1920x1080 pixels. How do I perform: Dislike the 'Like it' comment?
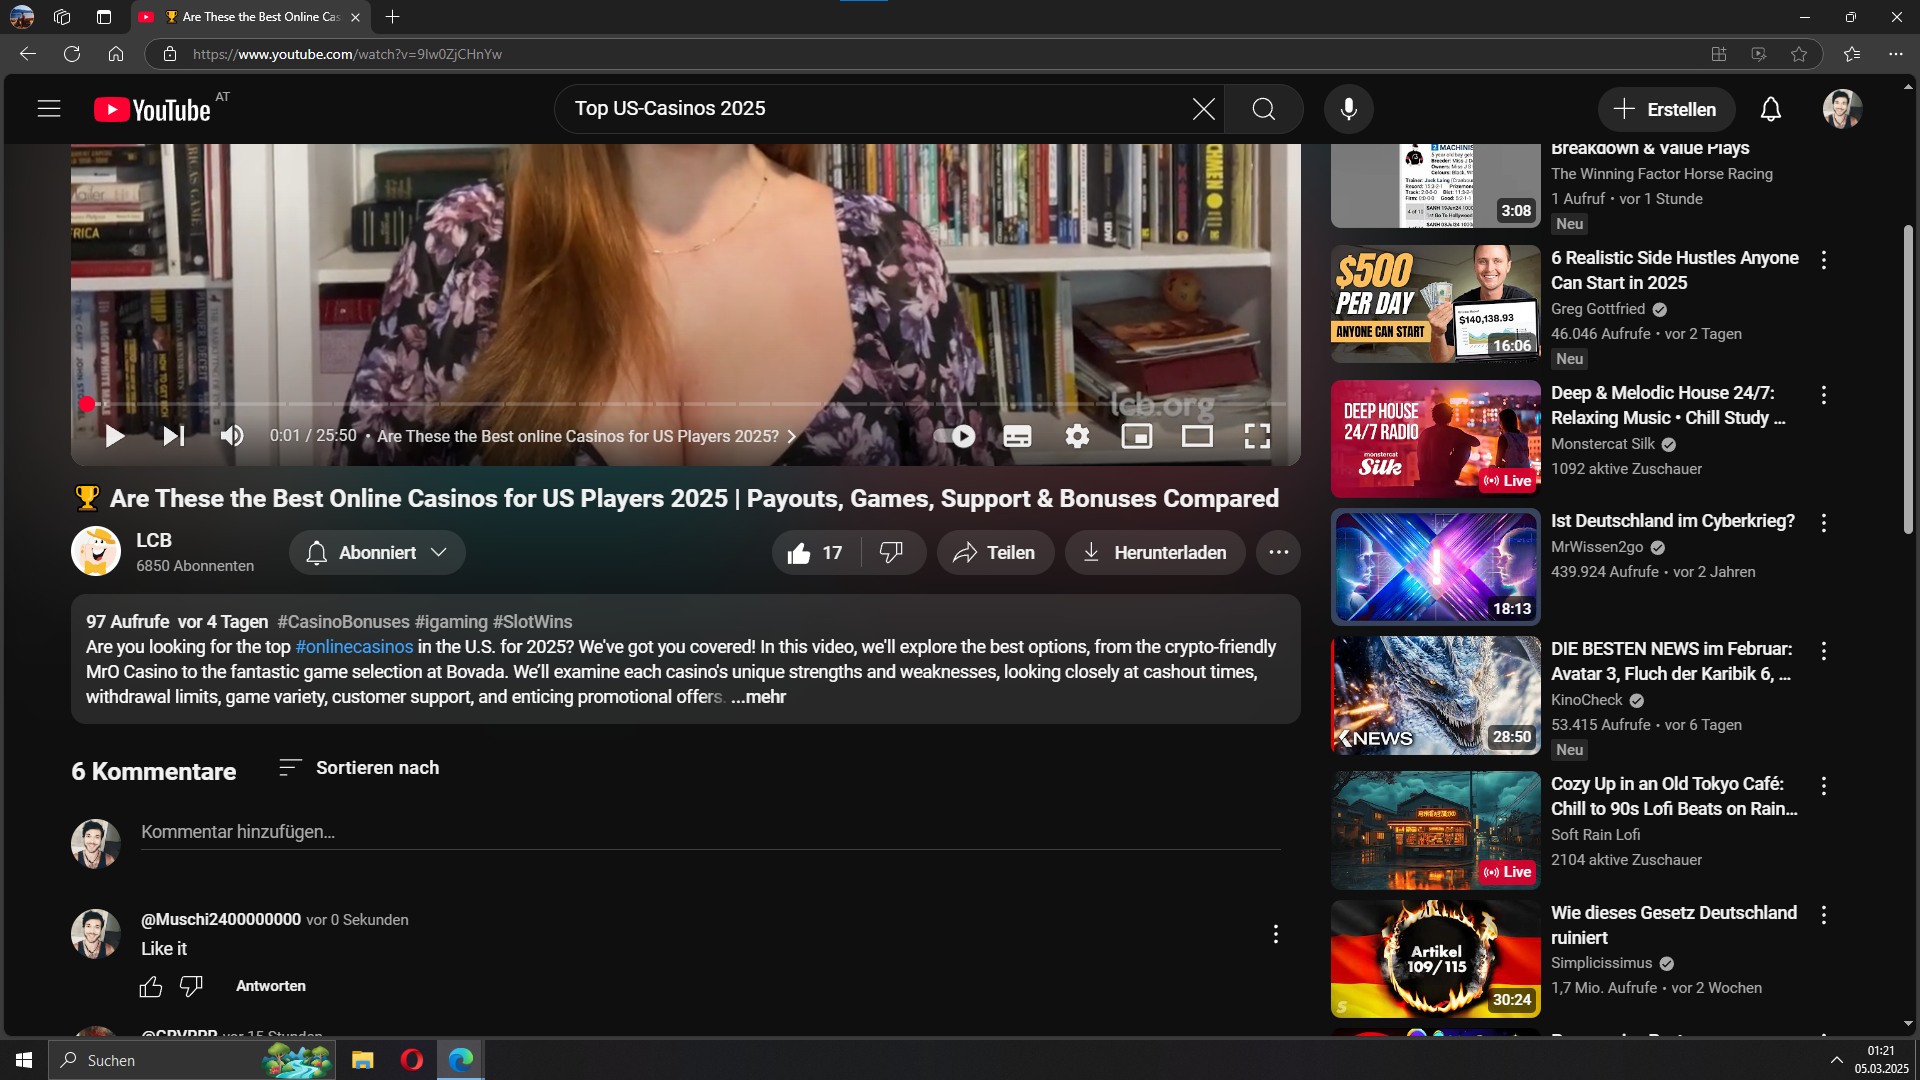point(191,987)
